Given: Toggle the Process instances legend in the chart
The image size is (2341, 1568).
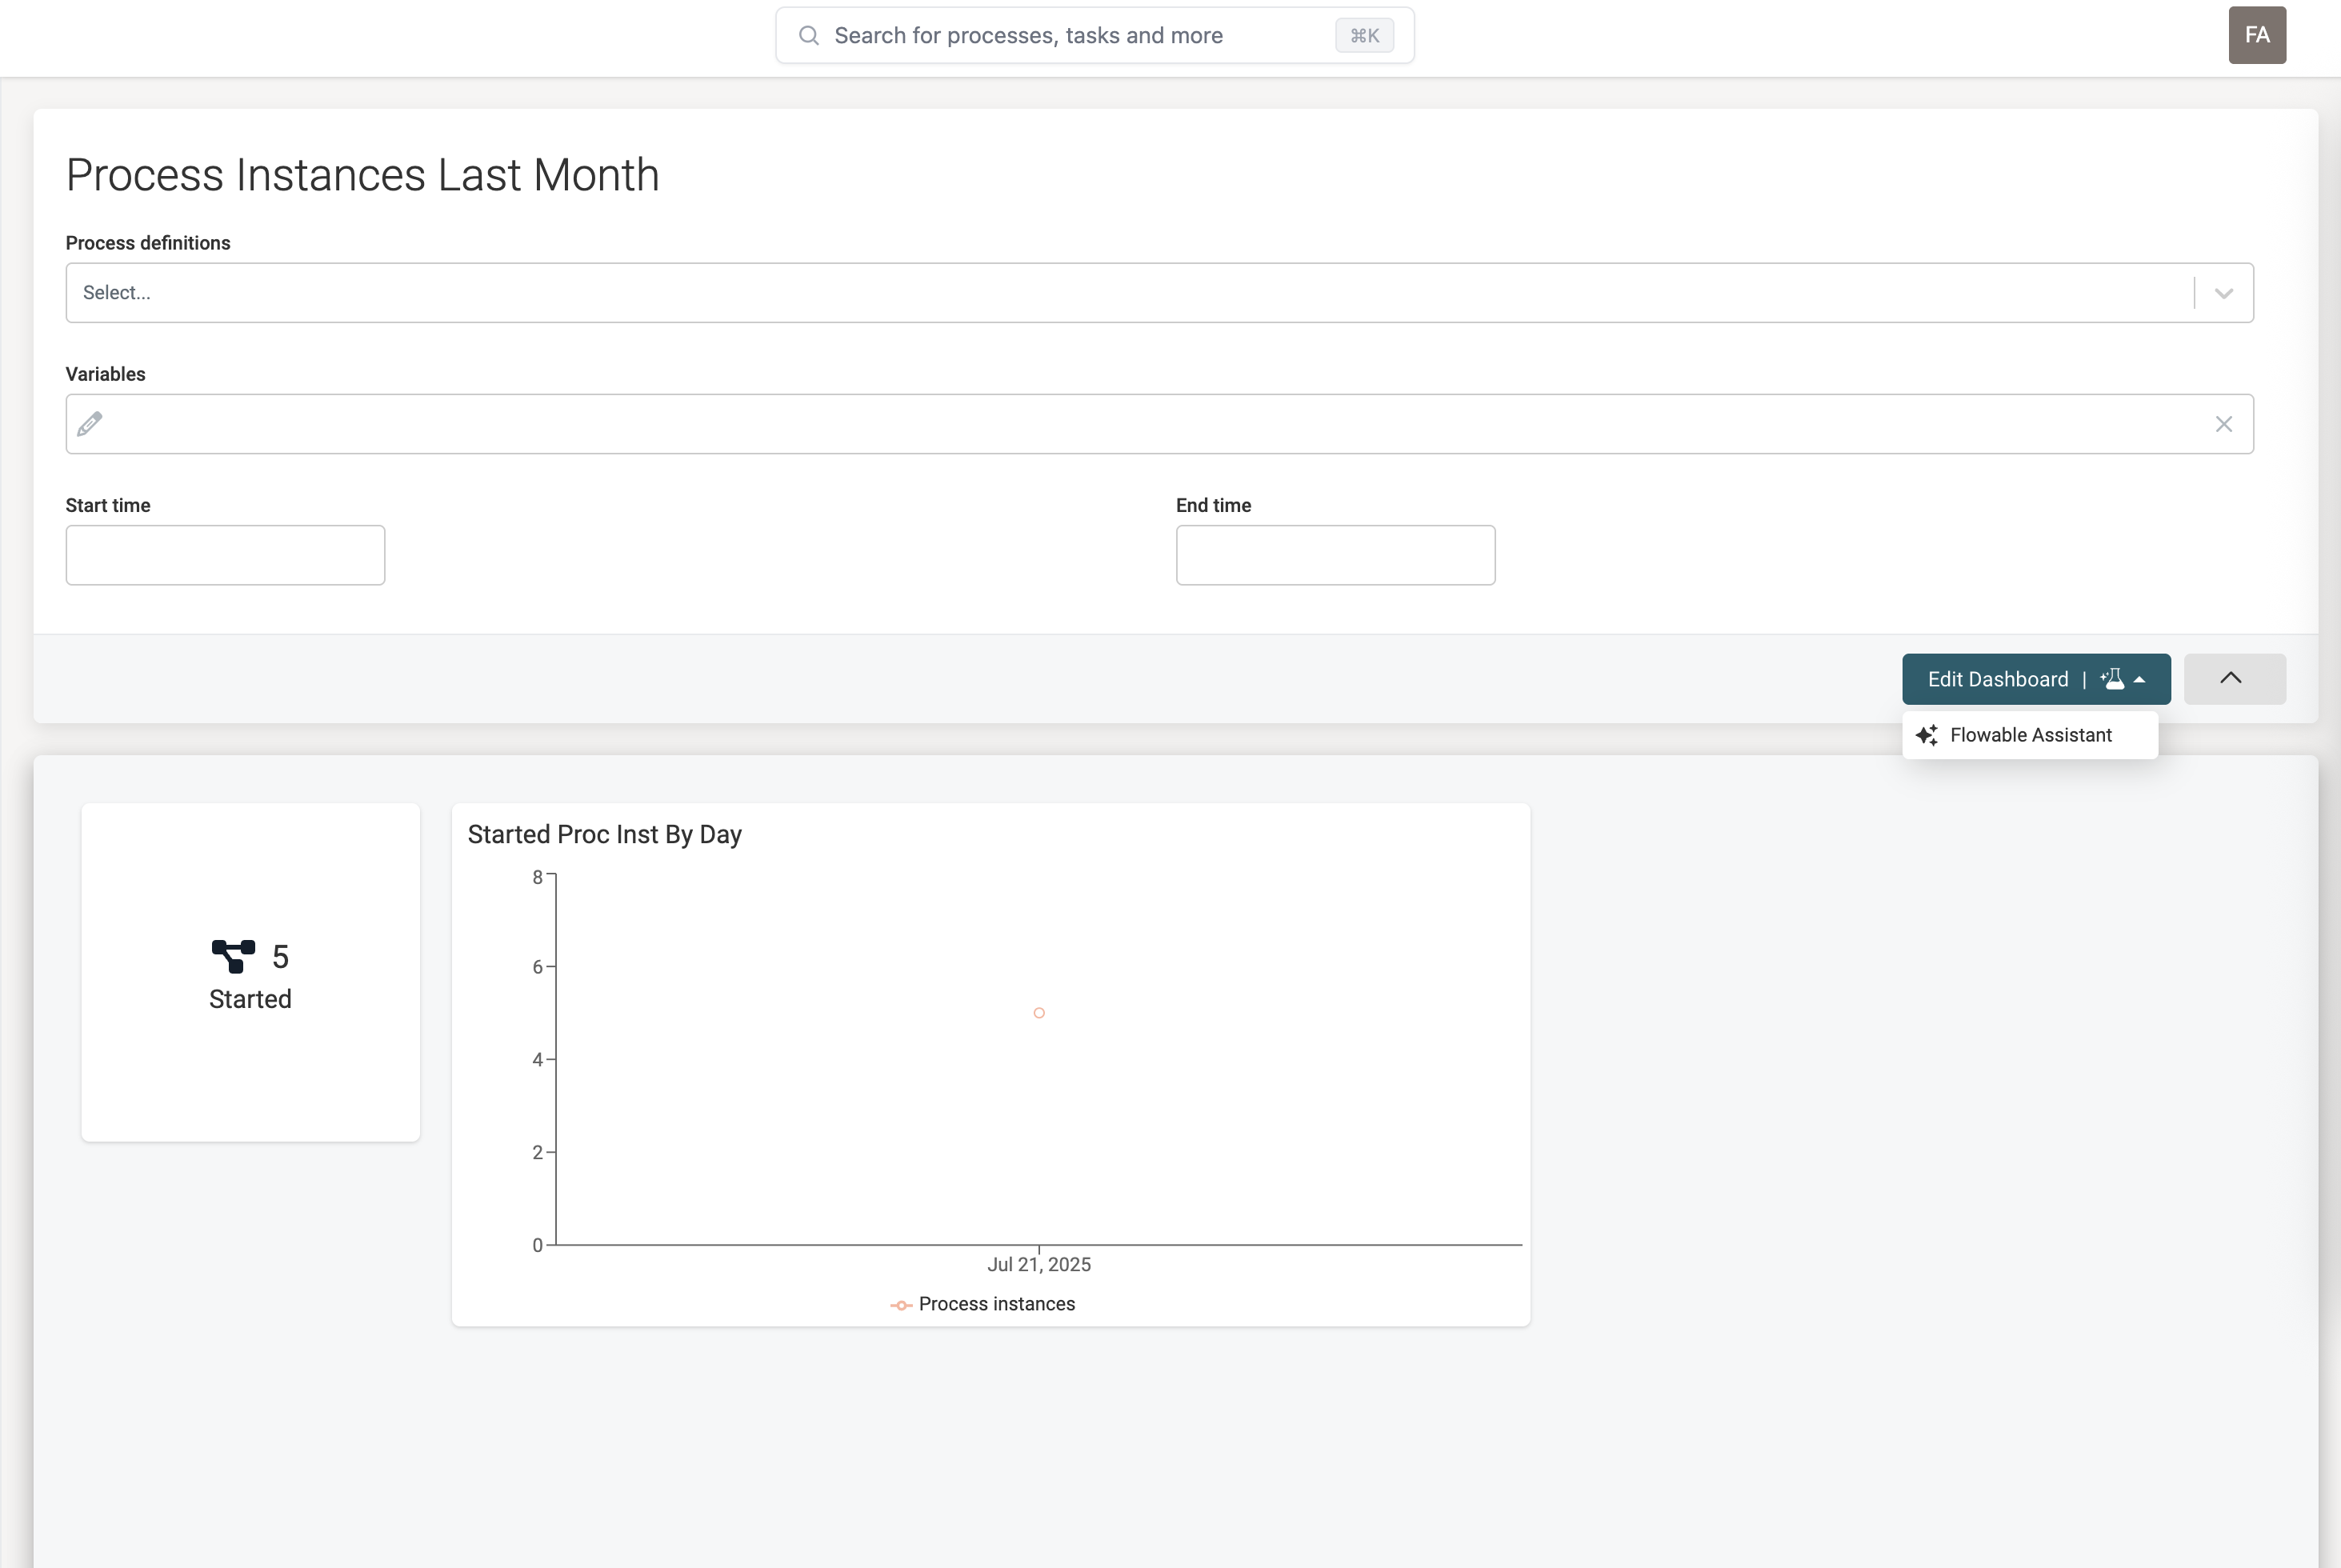Looking at the screenshot, I should (984, 1303).
